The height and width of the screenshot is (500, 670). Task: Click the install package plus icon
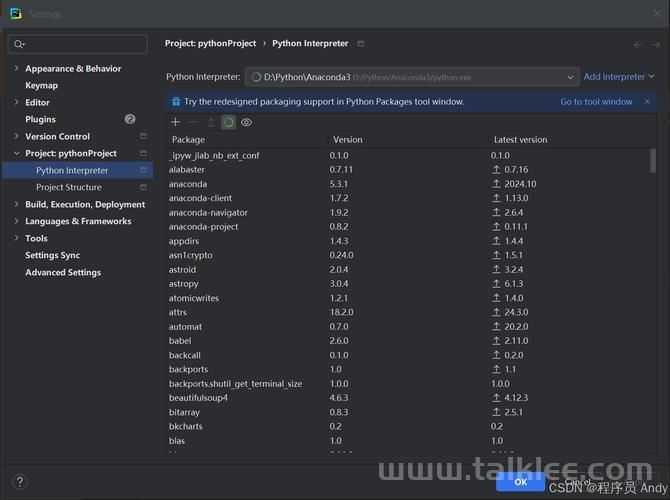click(175, 122)
